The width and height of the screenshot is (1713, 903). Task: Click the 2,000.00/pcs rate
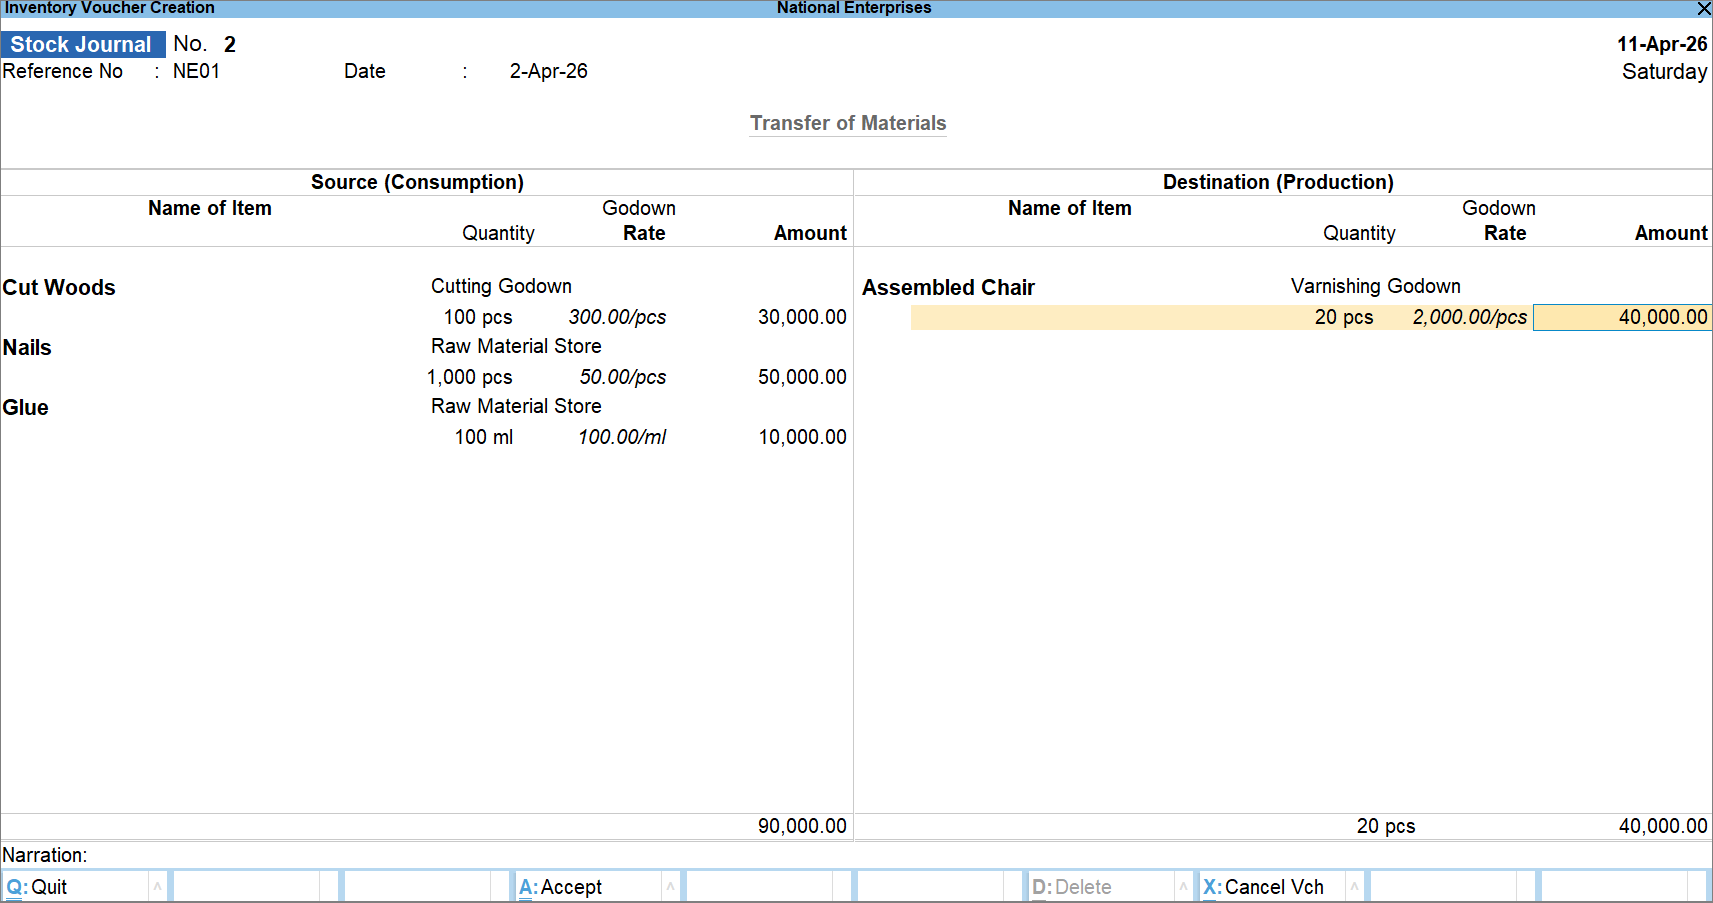[x=1470, y=317]
